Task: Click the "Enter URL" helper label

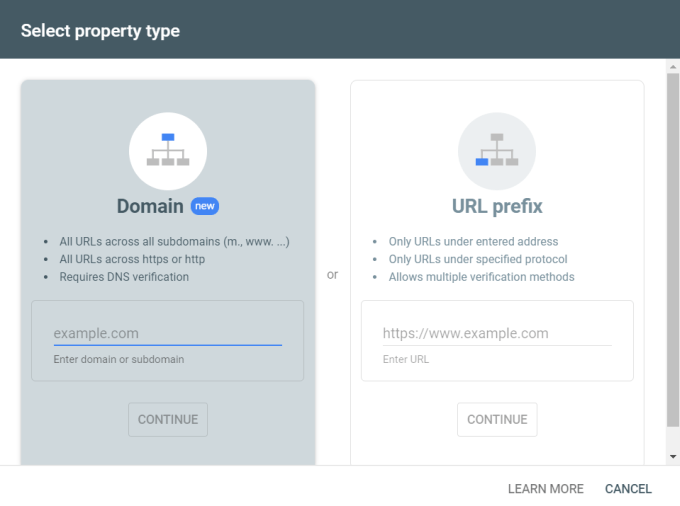Action: coord(405,359)
